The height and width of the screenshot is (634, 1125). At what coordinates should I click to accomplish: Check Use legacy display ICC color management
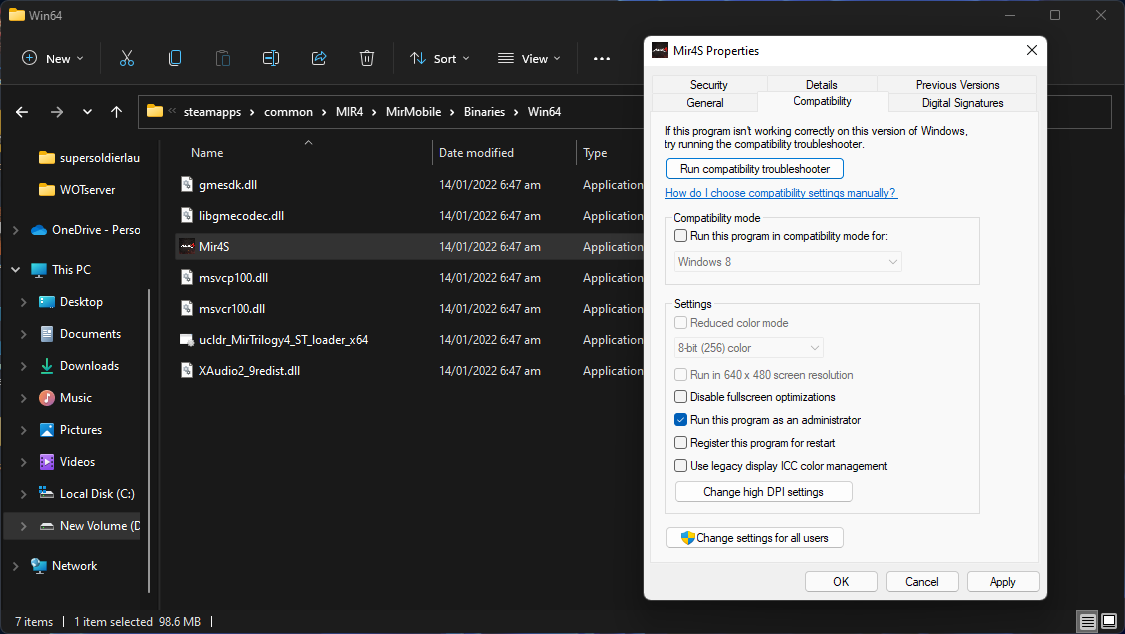click(x=680, y=465)
